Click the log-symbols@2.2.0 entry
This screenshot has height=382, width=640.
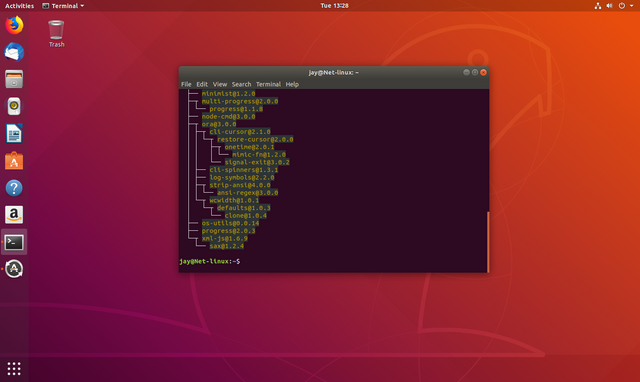[242, 178]
